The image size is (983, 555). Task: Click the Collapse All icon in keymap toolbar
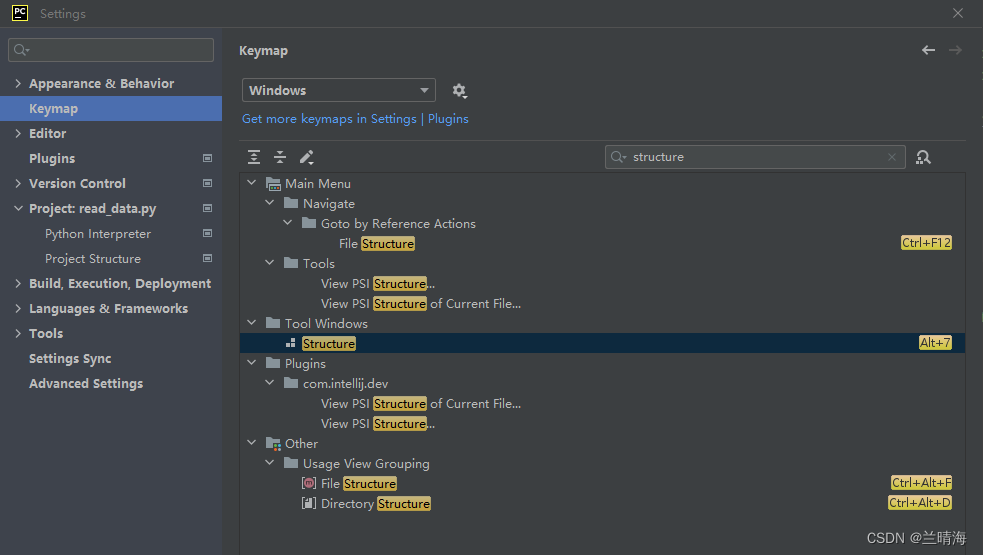(280, 157)
